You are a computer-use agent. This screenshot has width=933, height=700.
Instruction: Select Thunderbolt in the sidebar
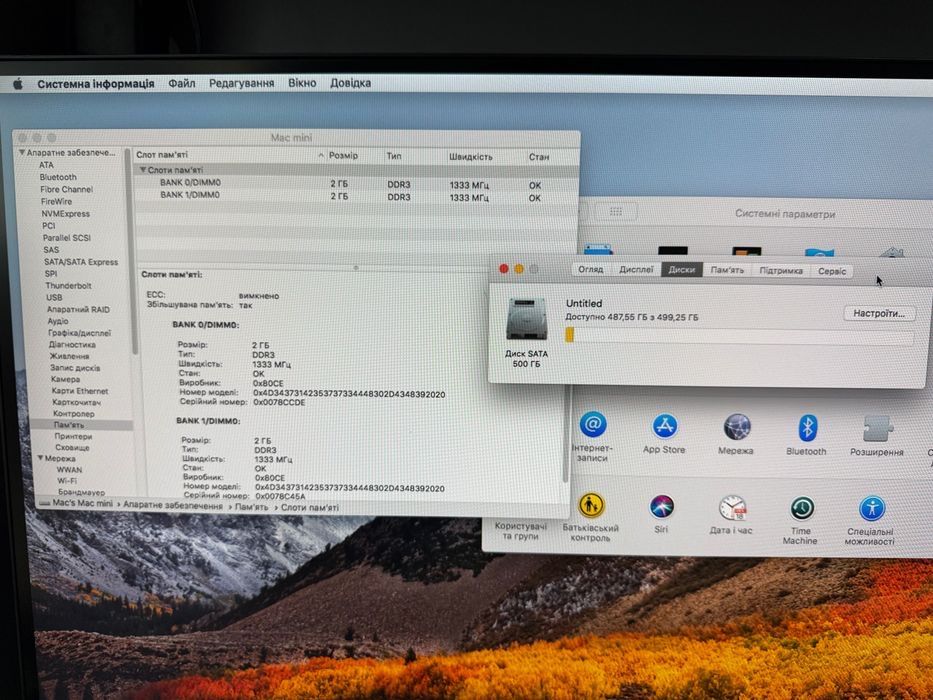click(68, 286)
